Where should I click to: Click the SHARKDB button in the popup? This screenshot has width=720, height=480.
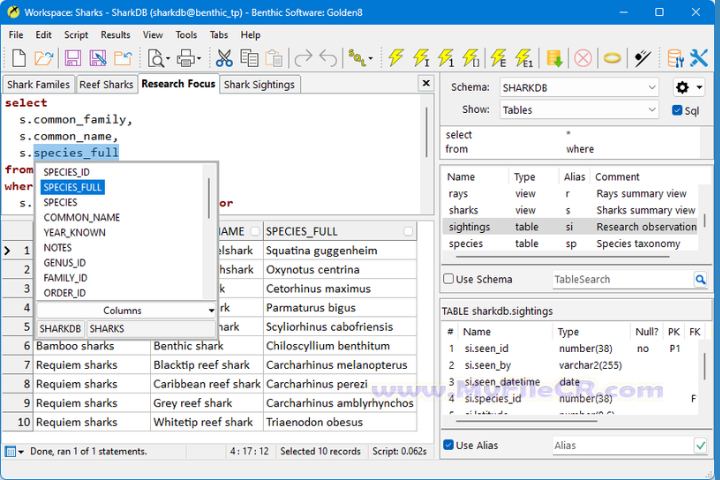60,329
